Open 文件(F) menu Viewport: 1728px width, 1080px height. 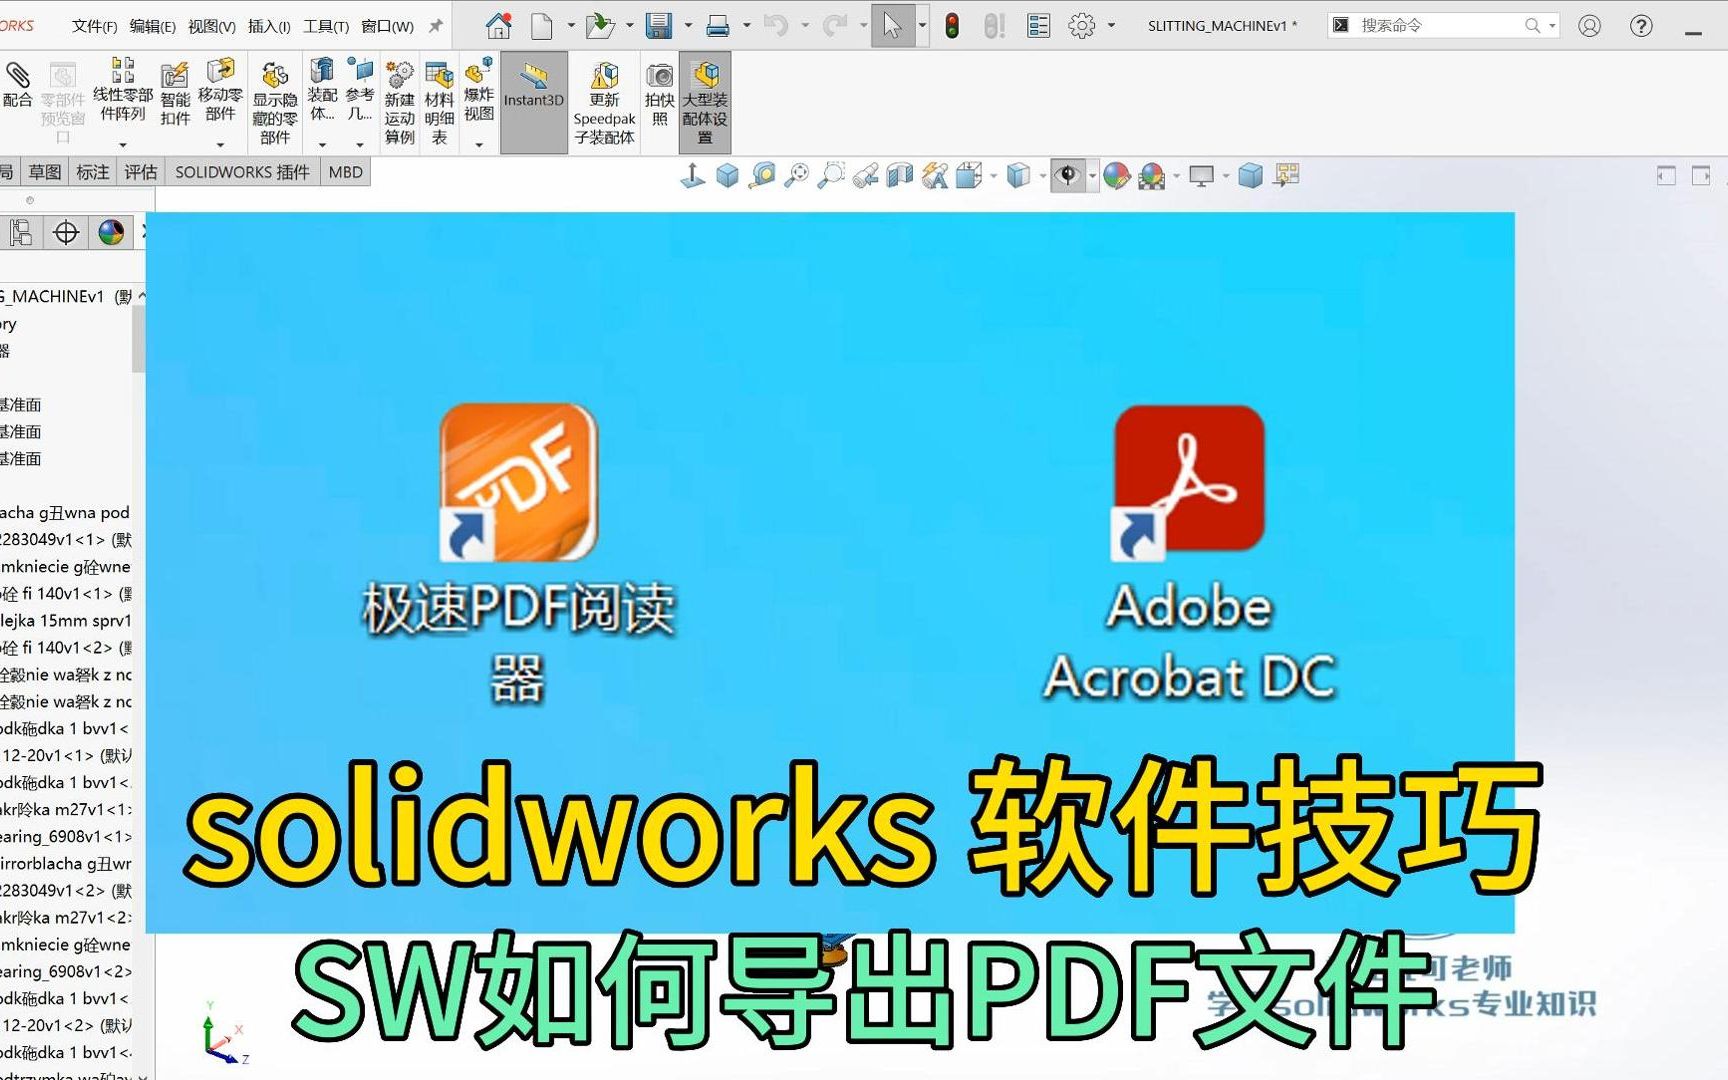coord(94,26)
